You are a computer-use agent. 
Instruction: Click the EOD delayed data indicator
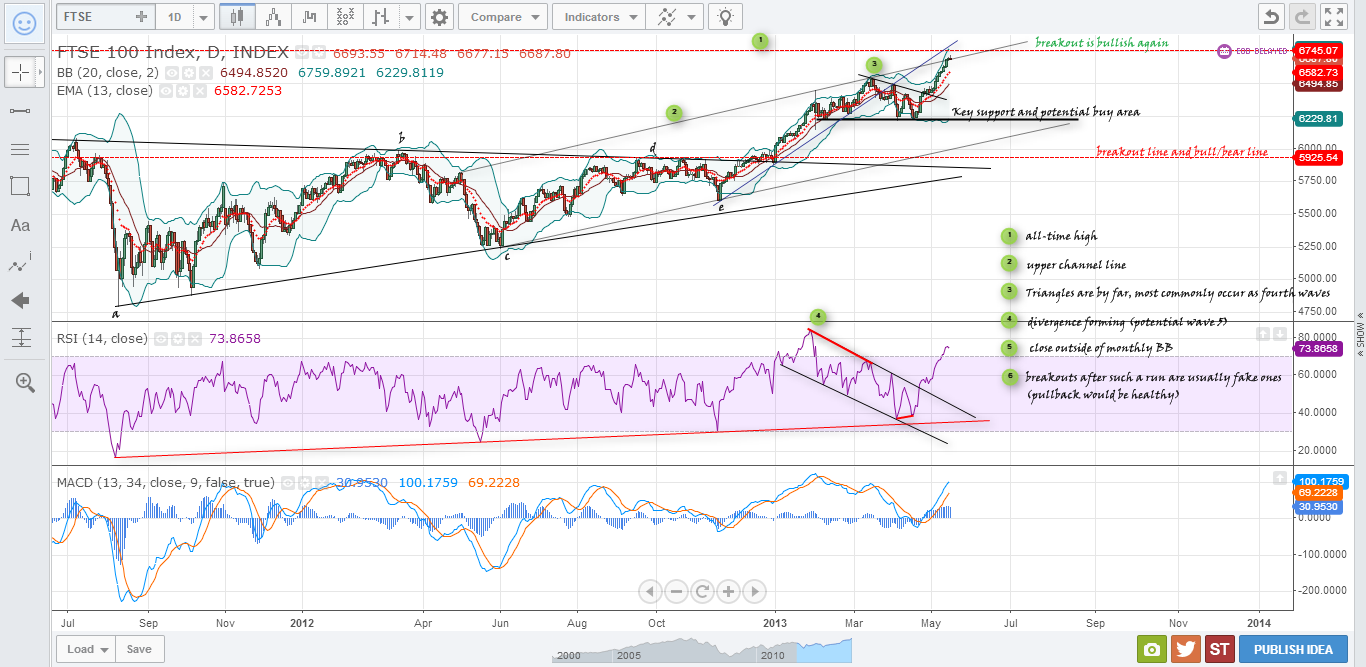(x=1251, y=51)
